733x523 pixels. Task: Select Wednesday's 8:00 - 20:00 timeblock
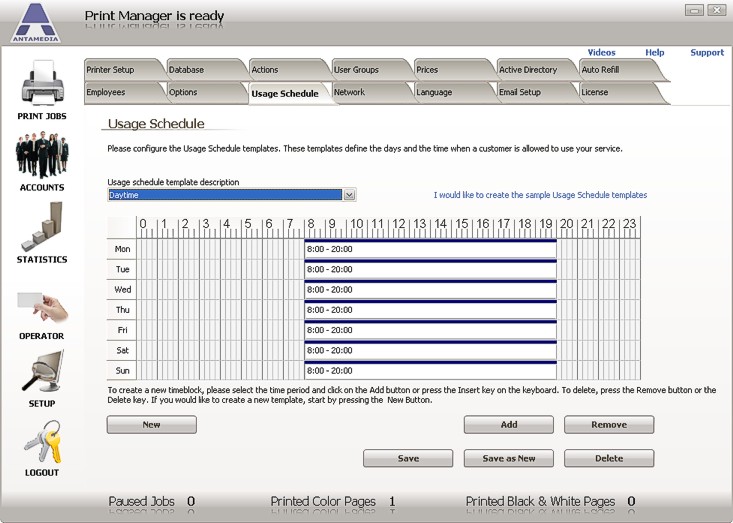click(430, 289)
